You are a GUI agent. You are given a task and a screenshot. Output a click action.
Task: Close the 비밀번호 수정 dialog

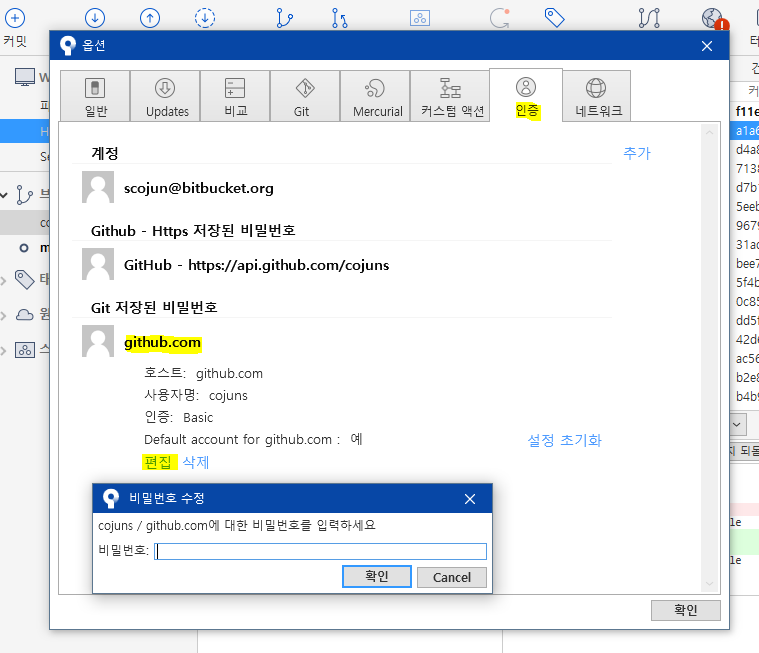[470, 499]
